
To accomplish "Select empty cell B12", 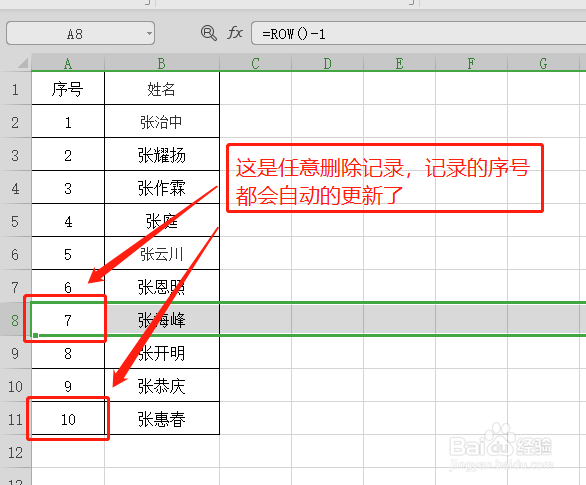I will 162,451.
